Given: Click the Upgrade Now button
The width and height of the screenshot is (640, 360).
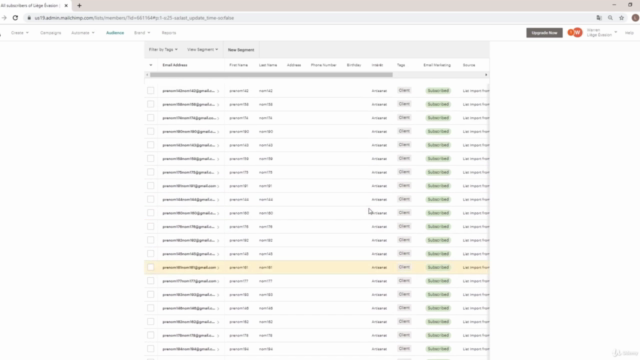Looking at the screenshot, I should 544,33.
